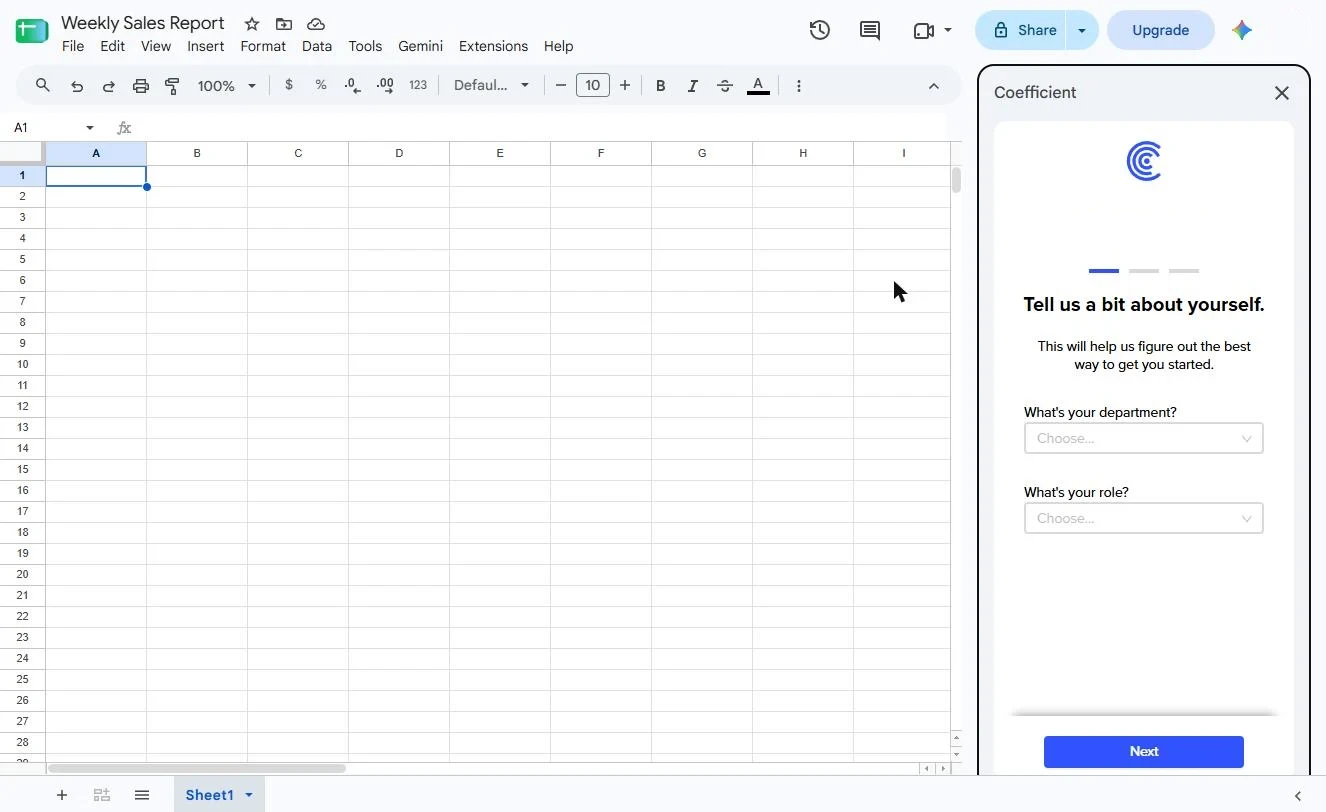Format as currency with dollar icon
The width and height of the screenshot is (1326, 812).
289,86
